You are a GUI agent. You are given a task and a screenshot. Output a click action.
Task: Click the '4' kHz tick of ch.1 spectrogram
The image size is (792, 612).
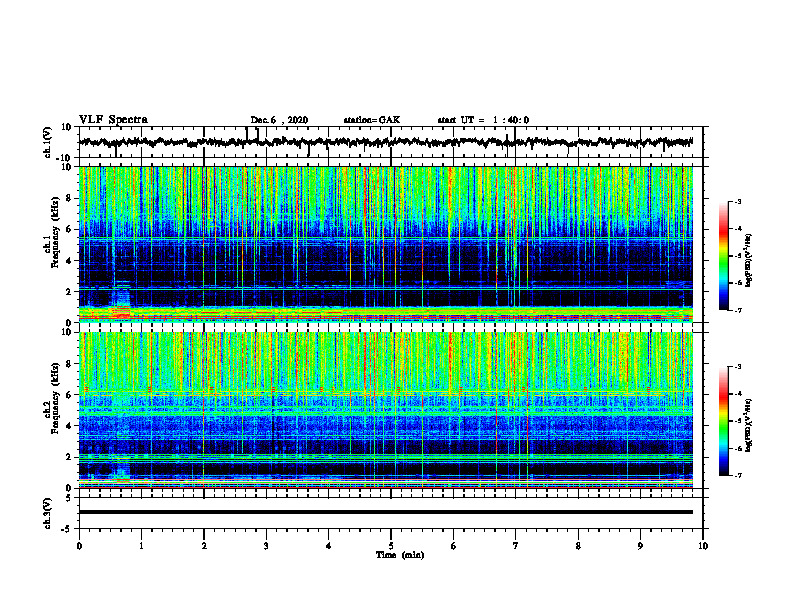click(69, 261)
